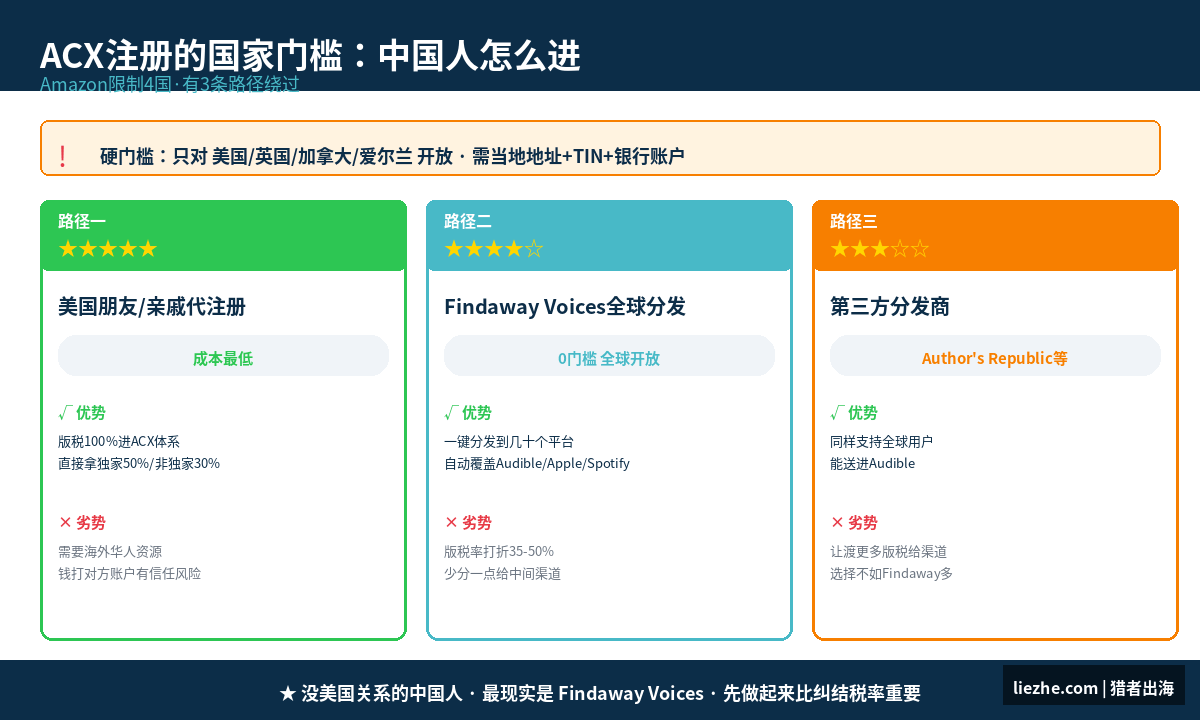This screenshot has width=1200, height=720.
Task: Select the 路径三 orange header
Action: (x=995, y=236)
